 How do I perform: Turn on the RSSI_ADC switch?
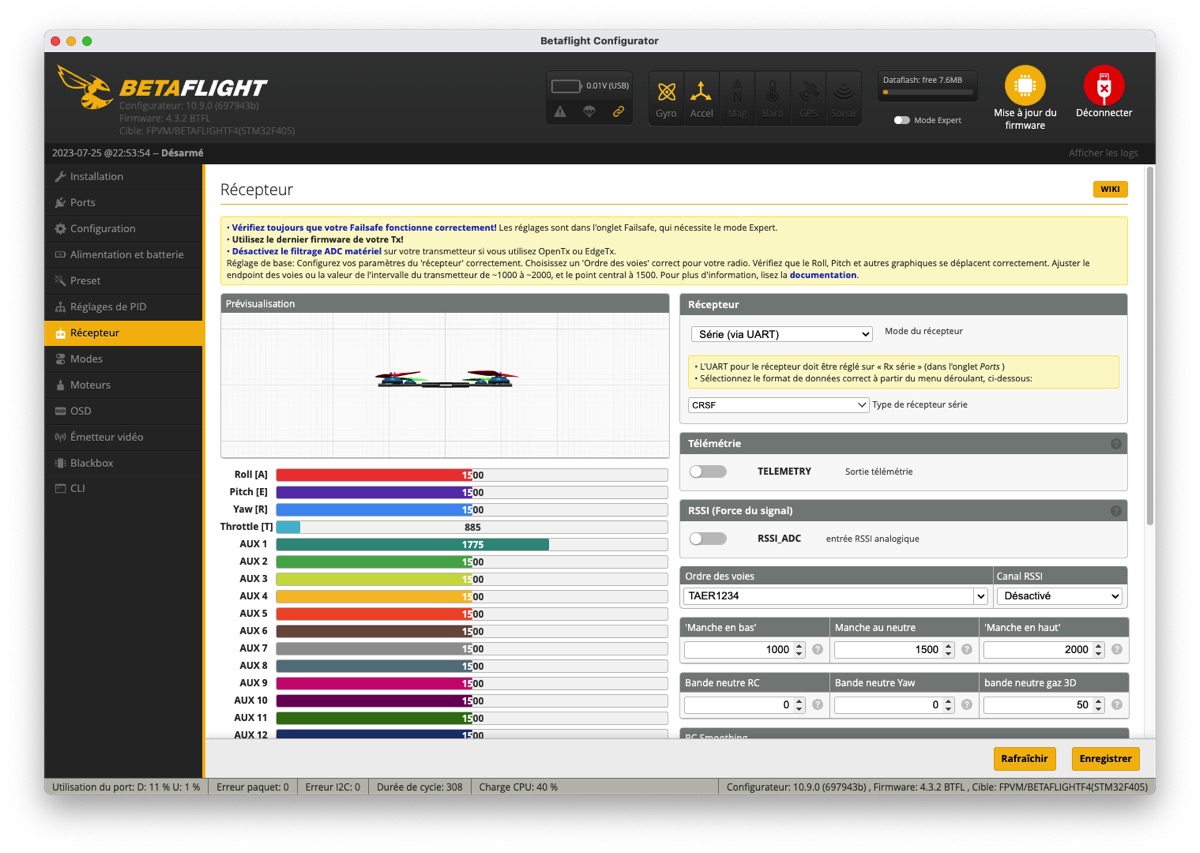(708, 538)
